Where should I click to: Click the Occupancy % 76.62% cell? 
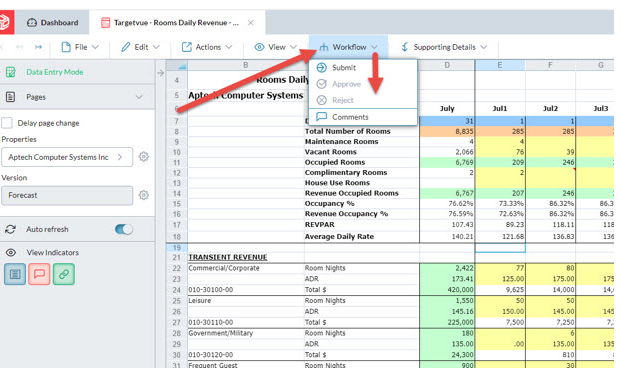coord(447,204)
